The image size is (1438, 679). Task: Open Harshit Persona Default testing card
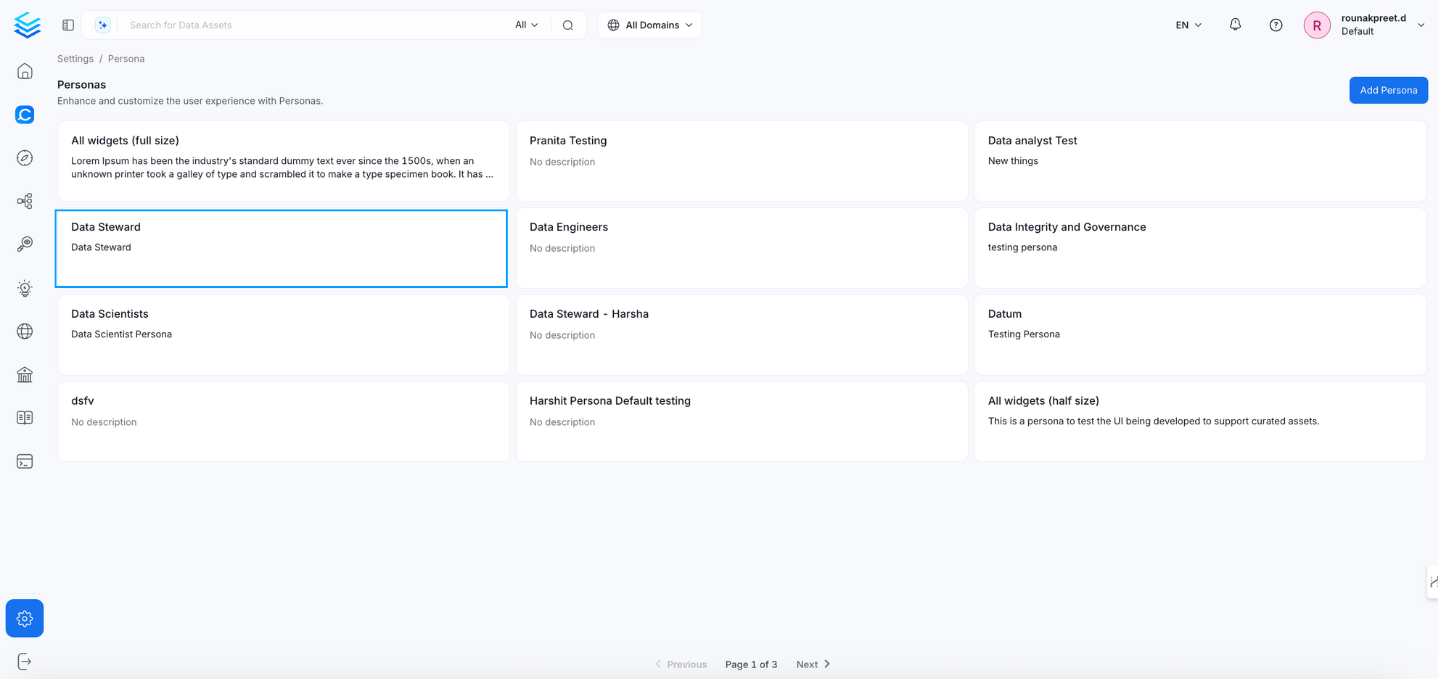click(742, 421)
